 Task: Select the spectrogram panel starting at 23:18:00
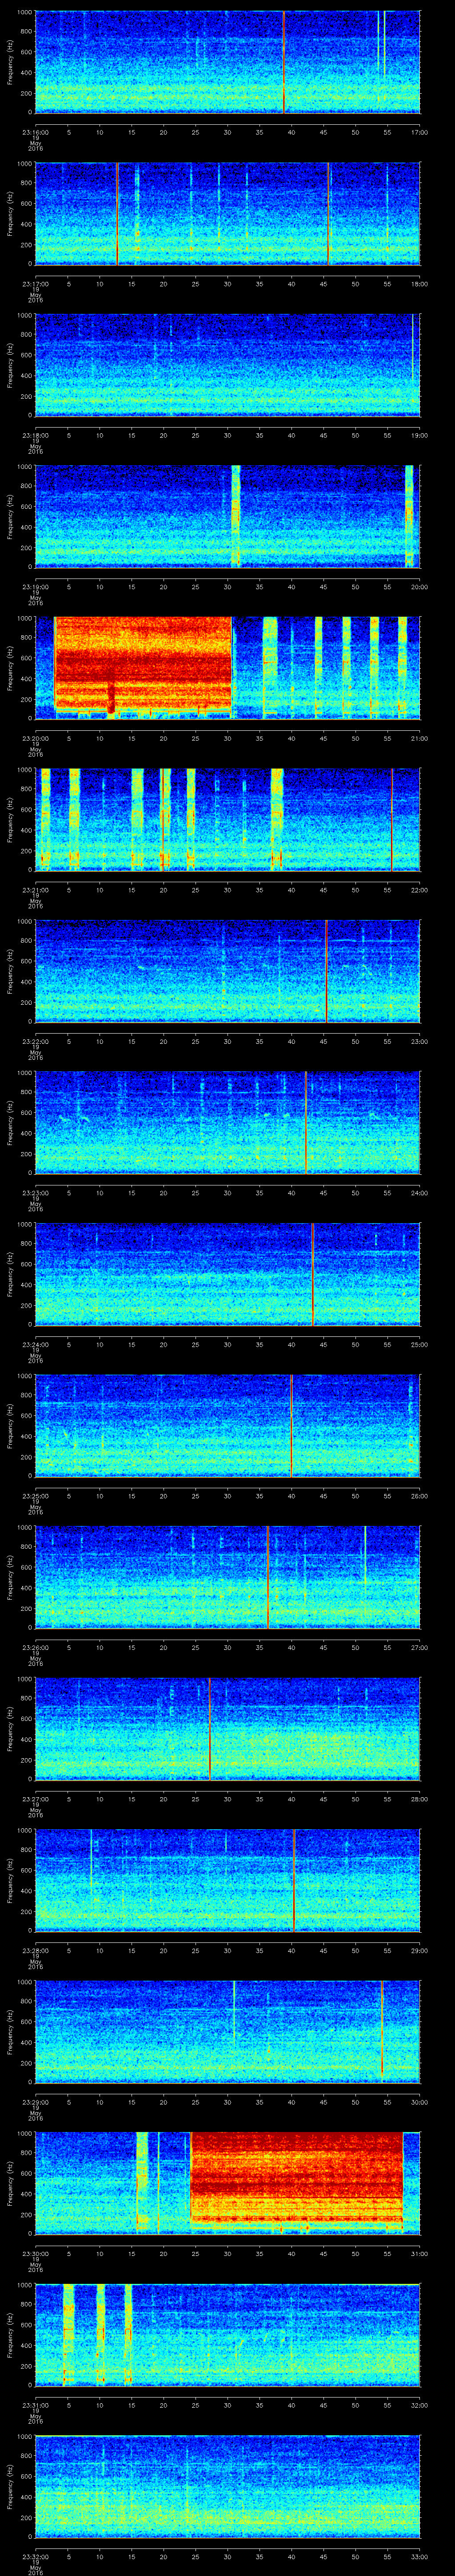tap(228, 366)
